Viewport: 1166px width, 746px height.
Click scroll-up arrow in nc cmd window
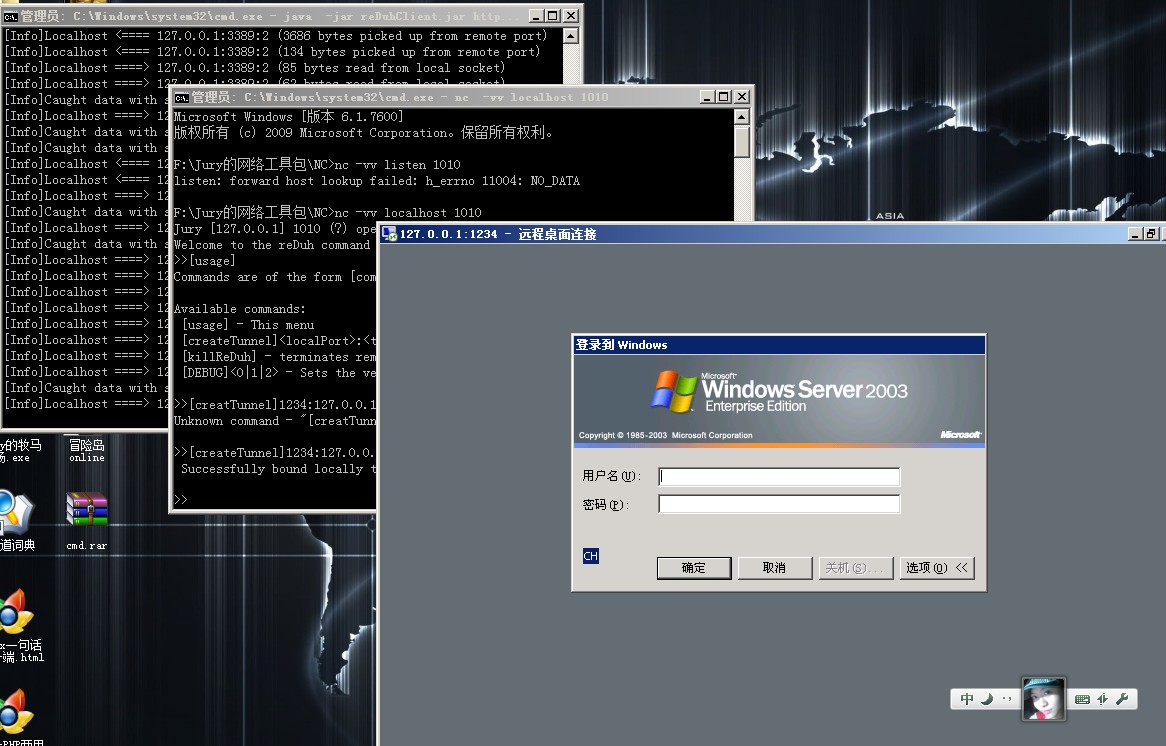tap(741, 117)
